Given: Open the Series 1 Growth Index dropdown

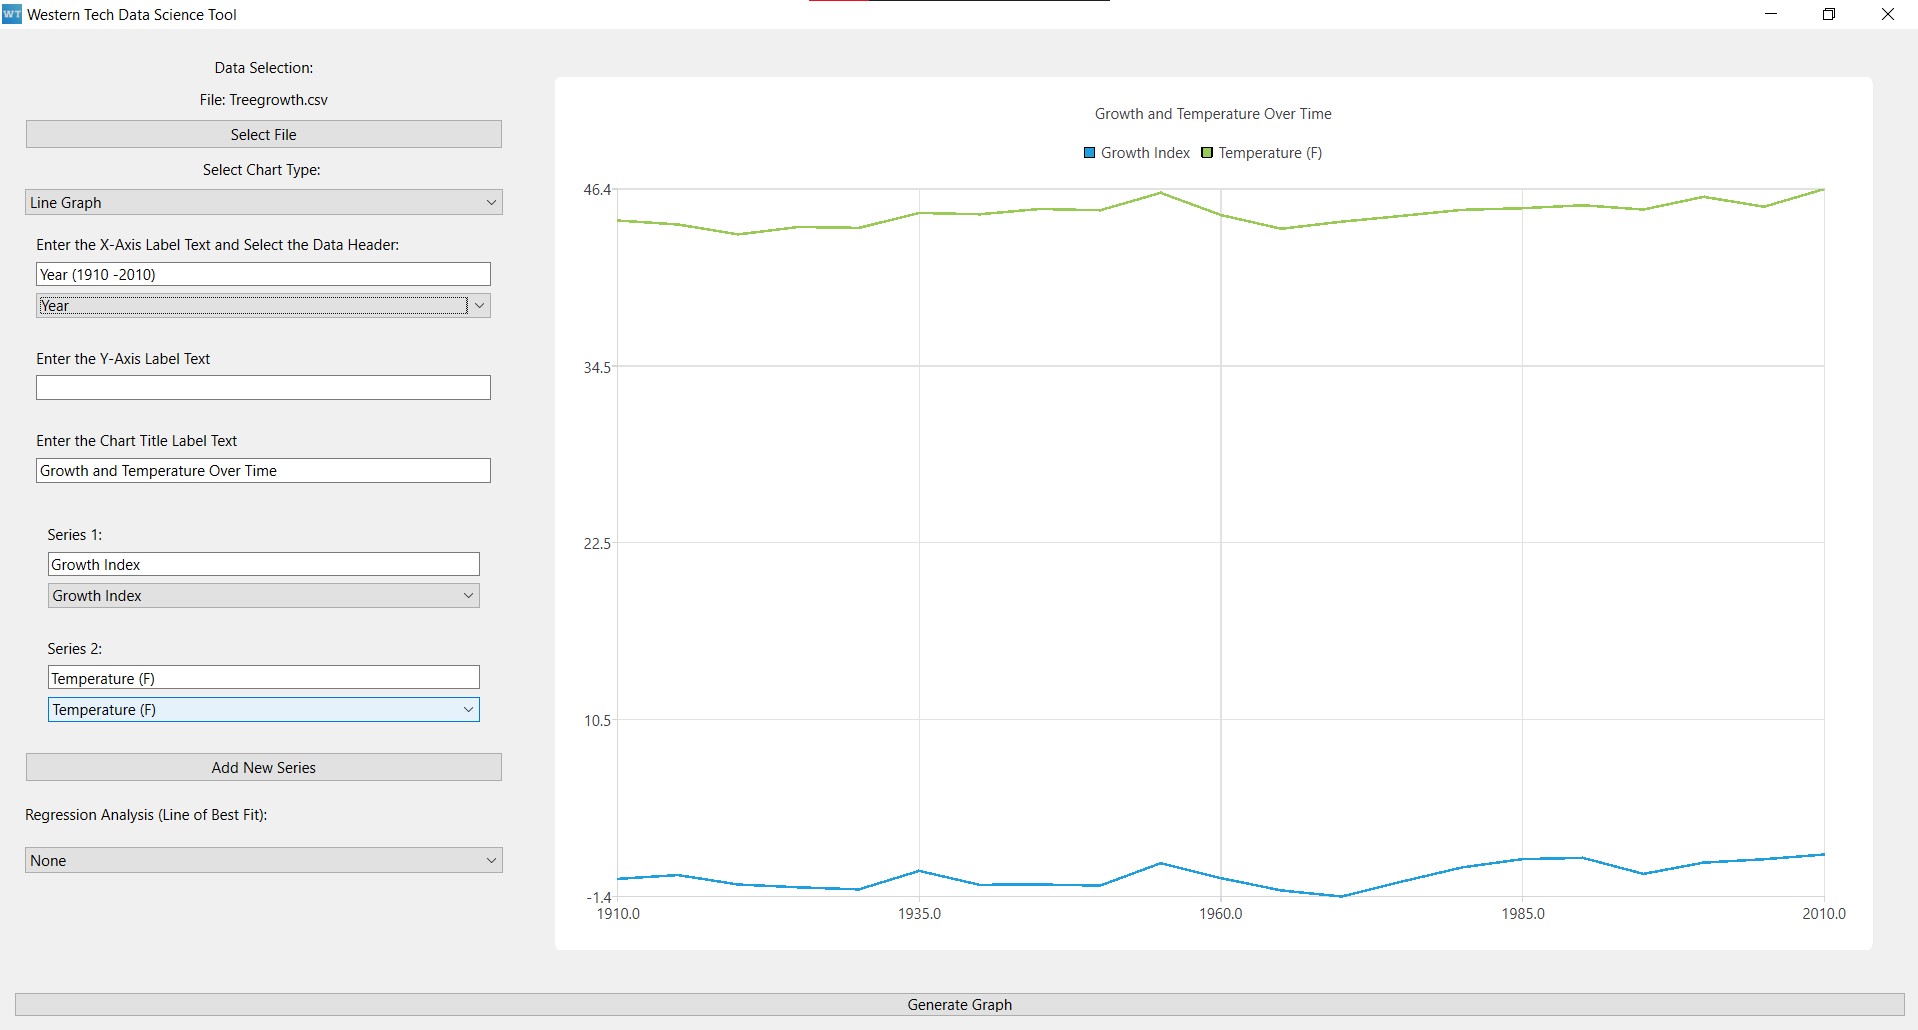Looking at the screenshot, I should 263,596.
